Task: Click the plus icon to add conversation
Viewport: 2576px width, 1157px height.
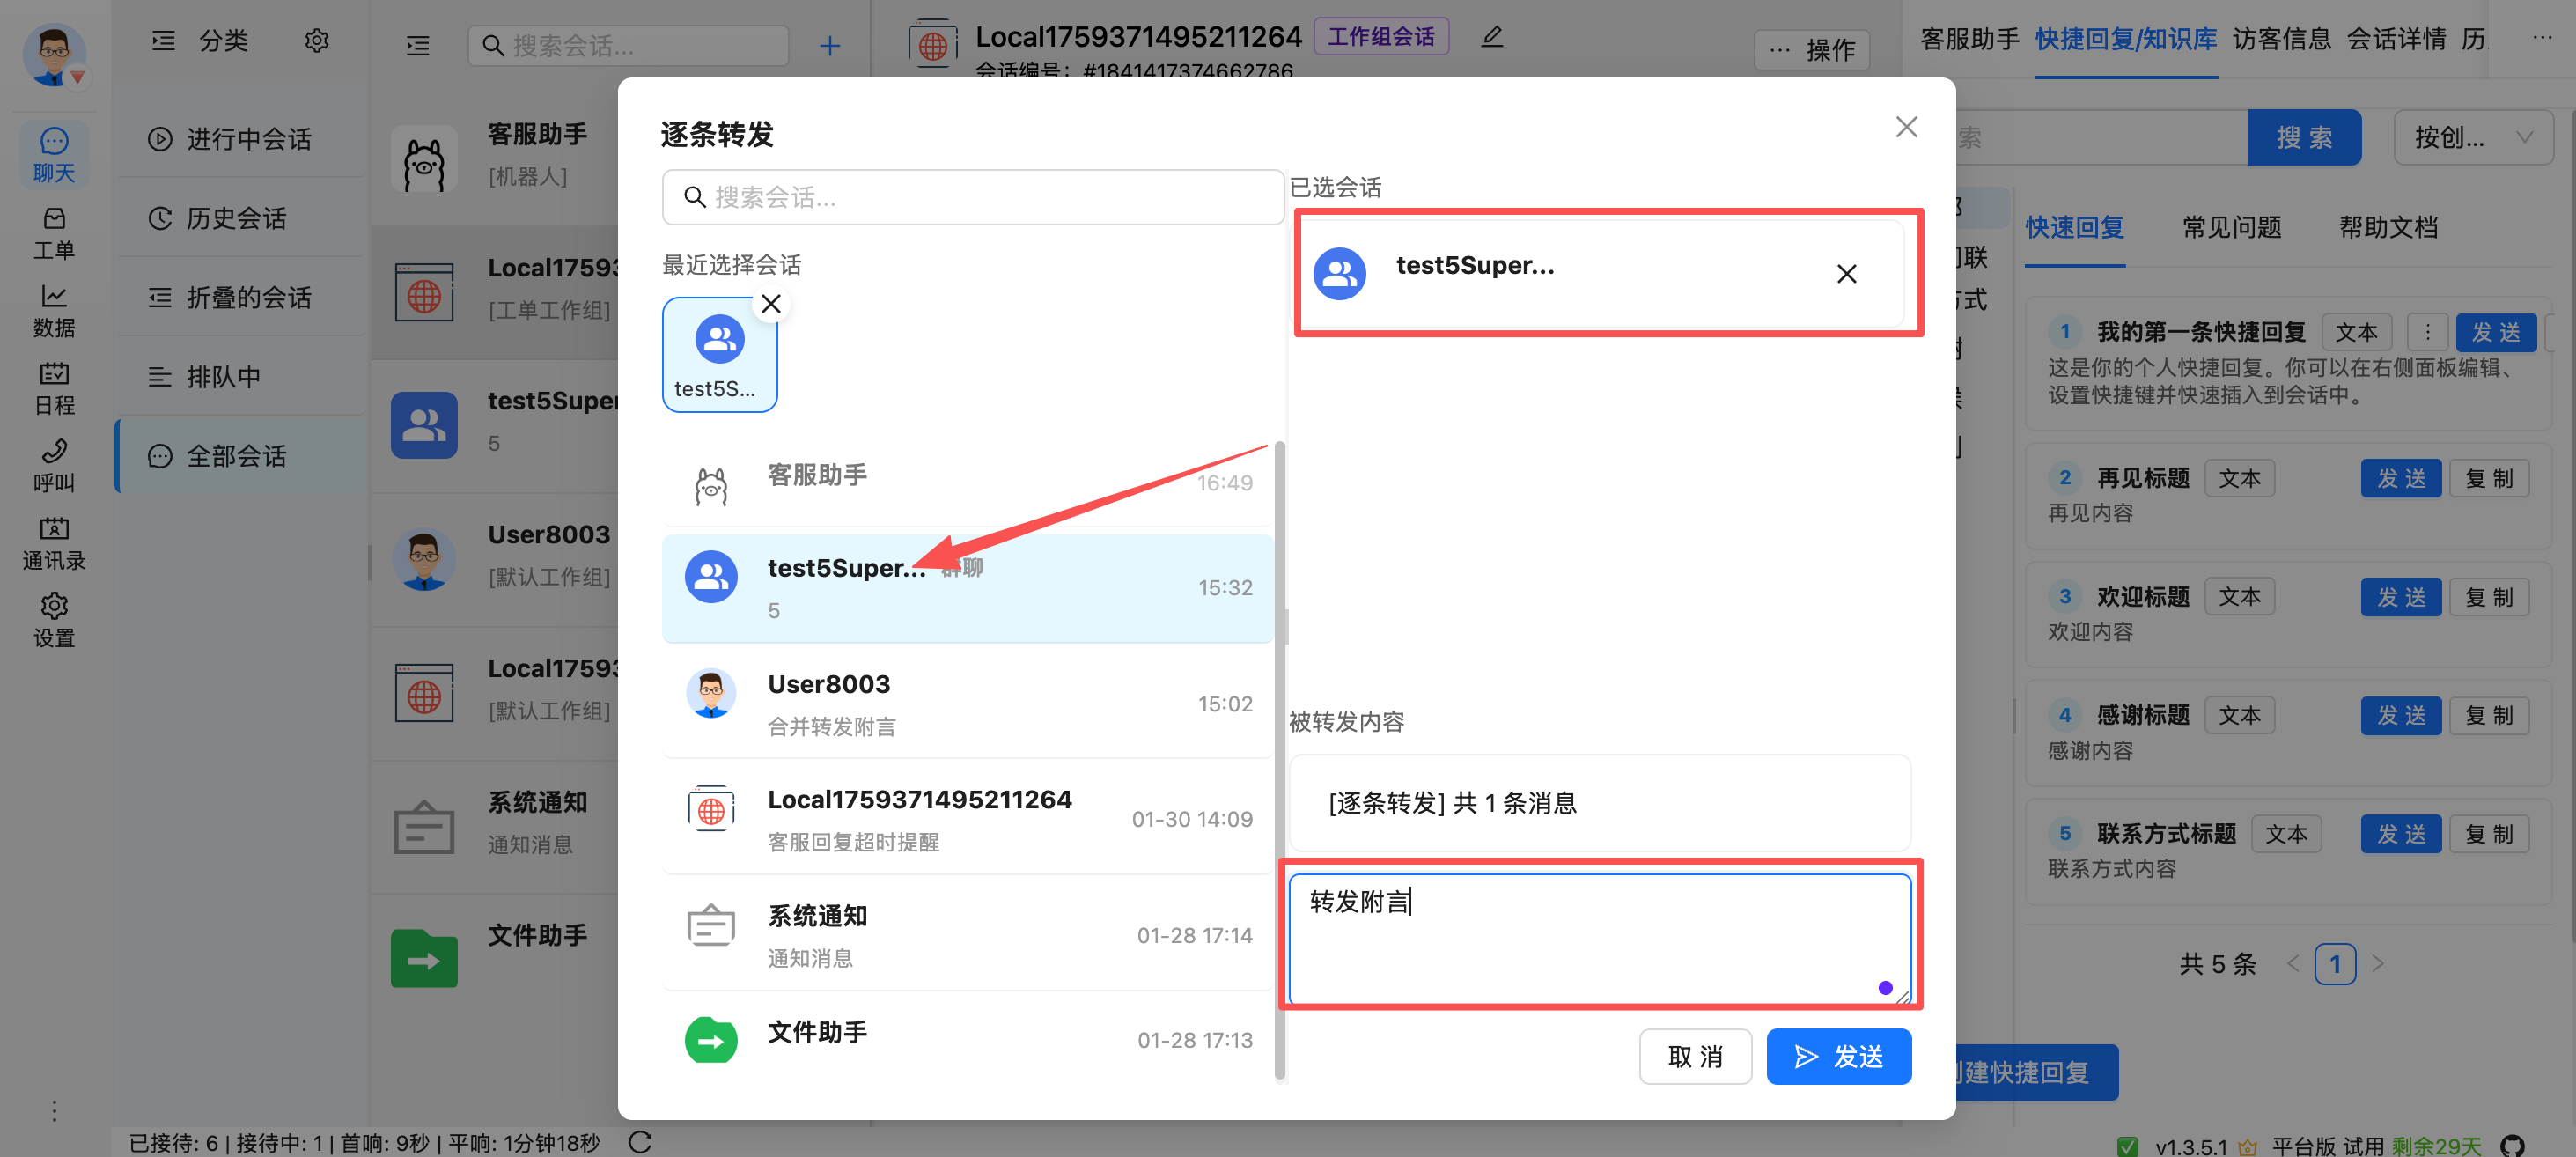Action: (829, 46)
